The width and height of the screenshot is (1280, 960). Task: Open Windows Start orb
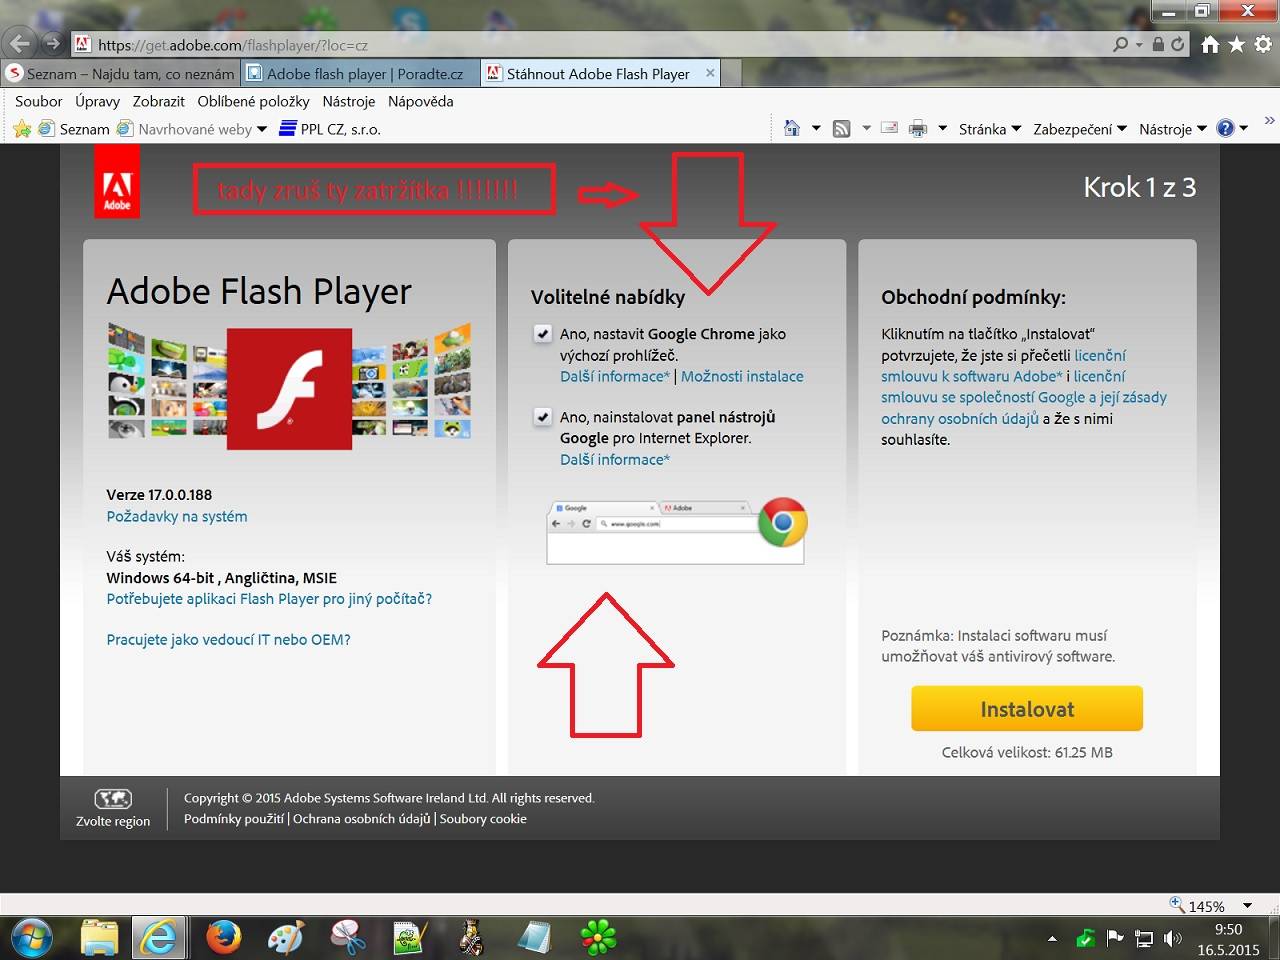(30, 937)
